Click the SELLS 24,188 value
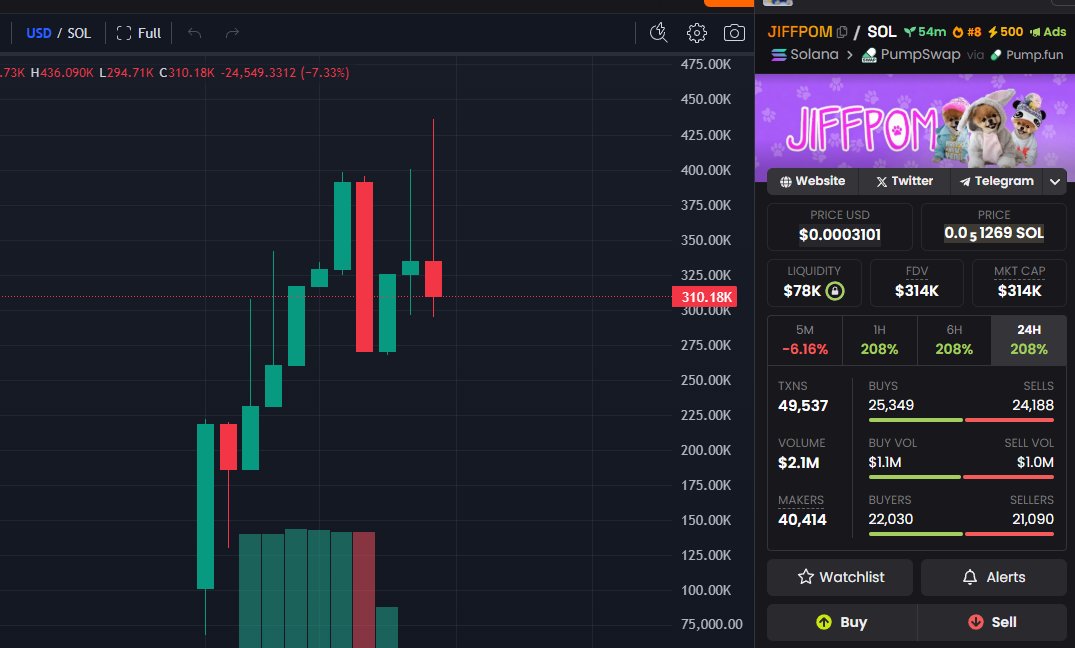Screen dimensions: 1075x648 click(x=1032, y=405)
